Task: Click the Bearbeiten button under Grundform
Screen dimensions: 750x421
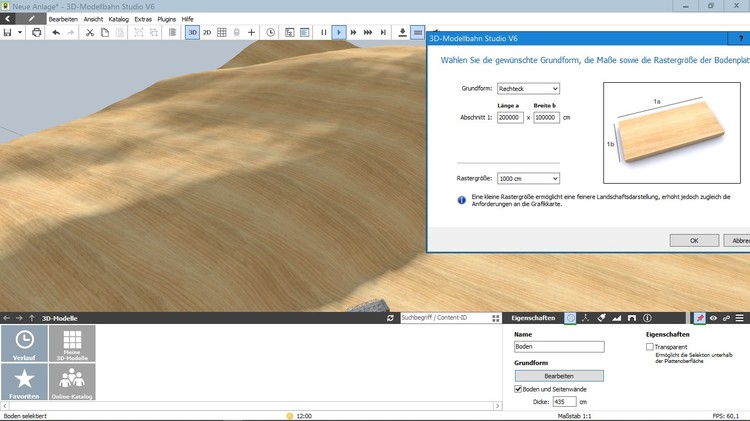Action: [x=559, y=376]
